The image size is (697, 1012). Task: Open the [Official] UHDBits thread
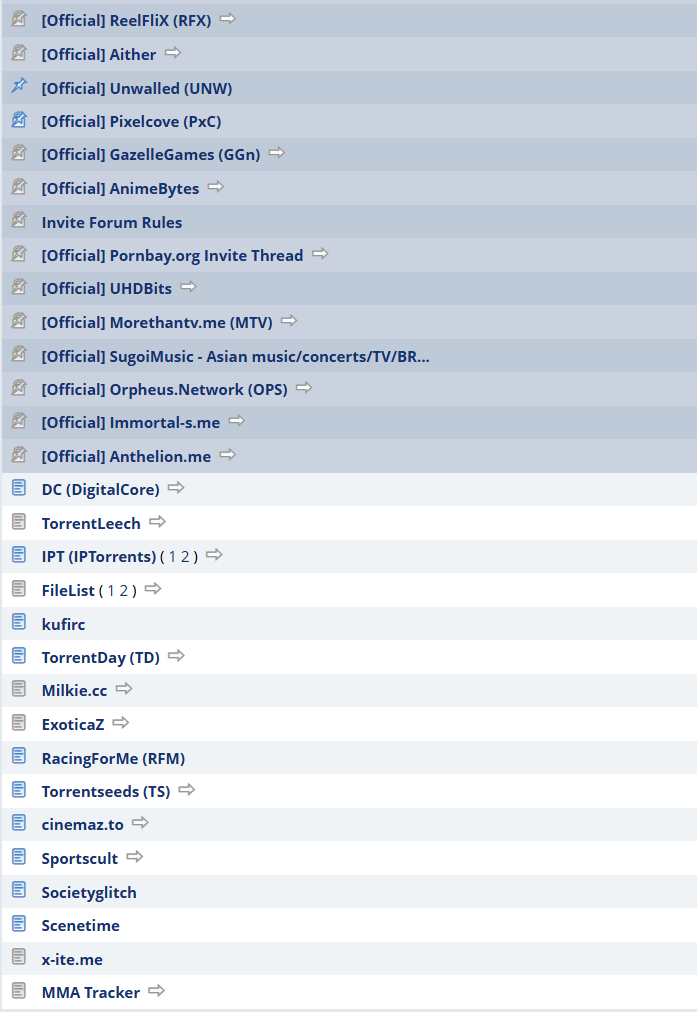(107, 288)
